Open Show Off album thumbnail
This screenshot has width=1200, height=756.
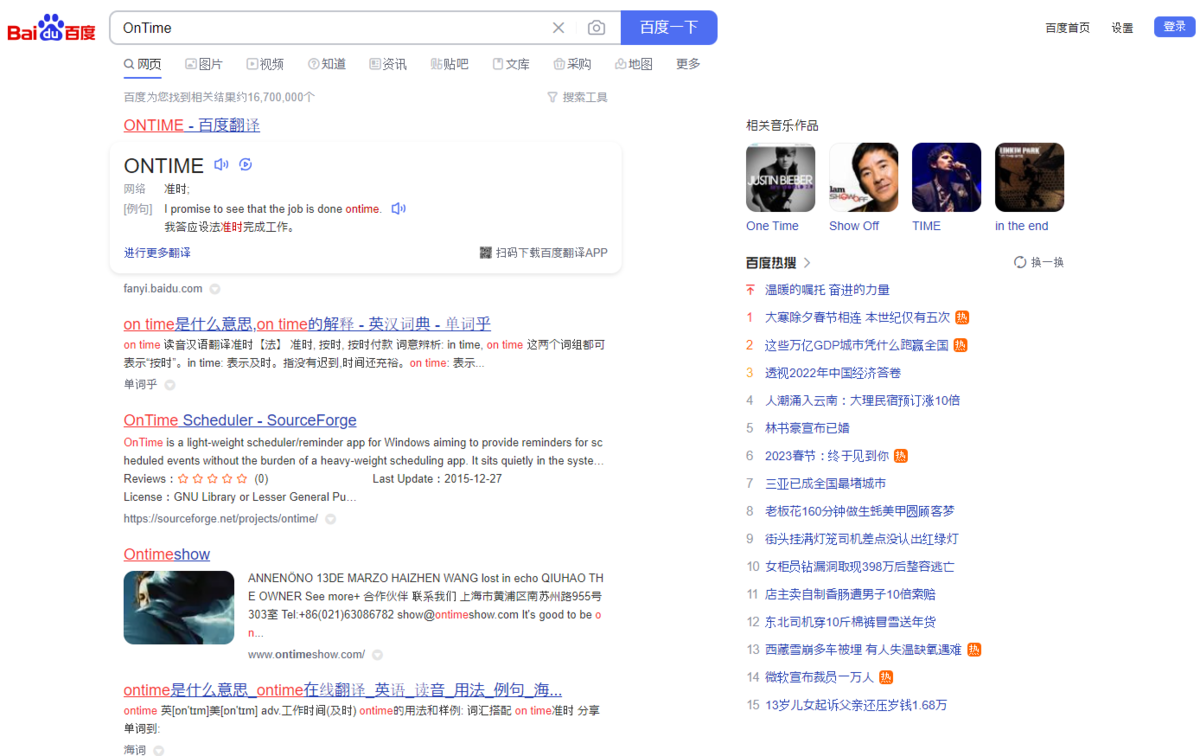tap(864, 177)
